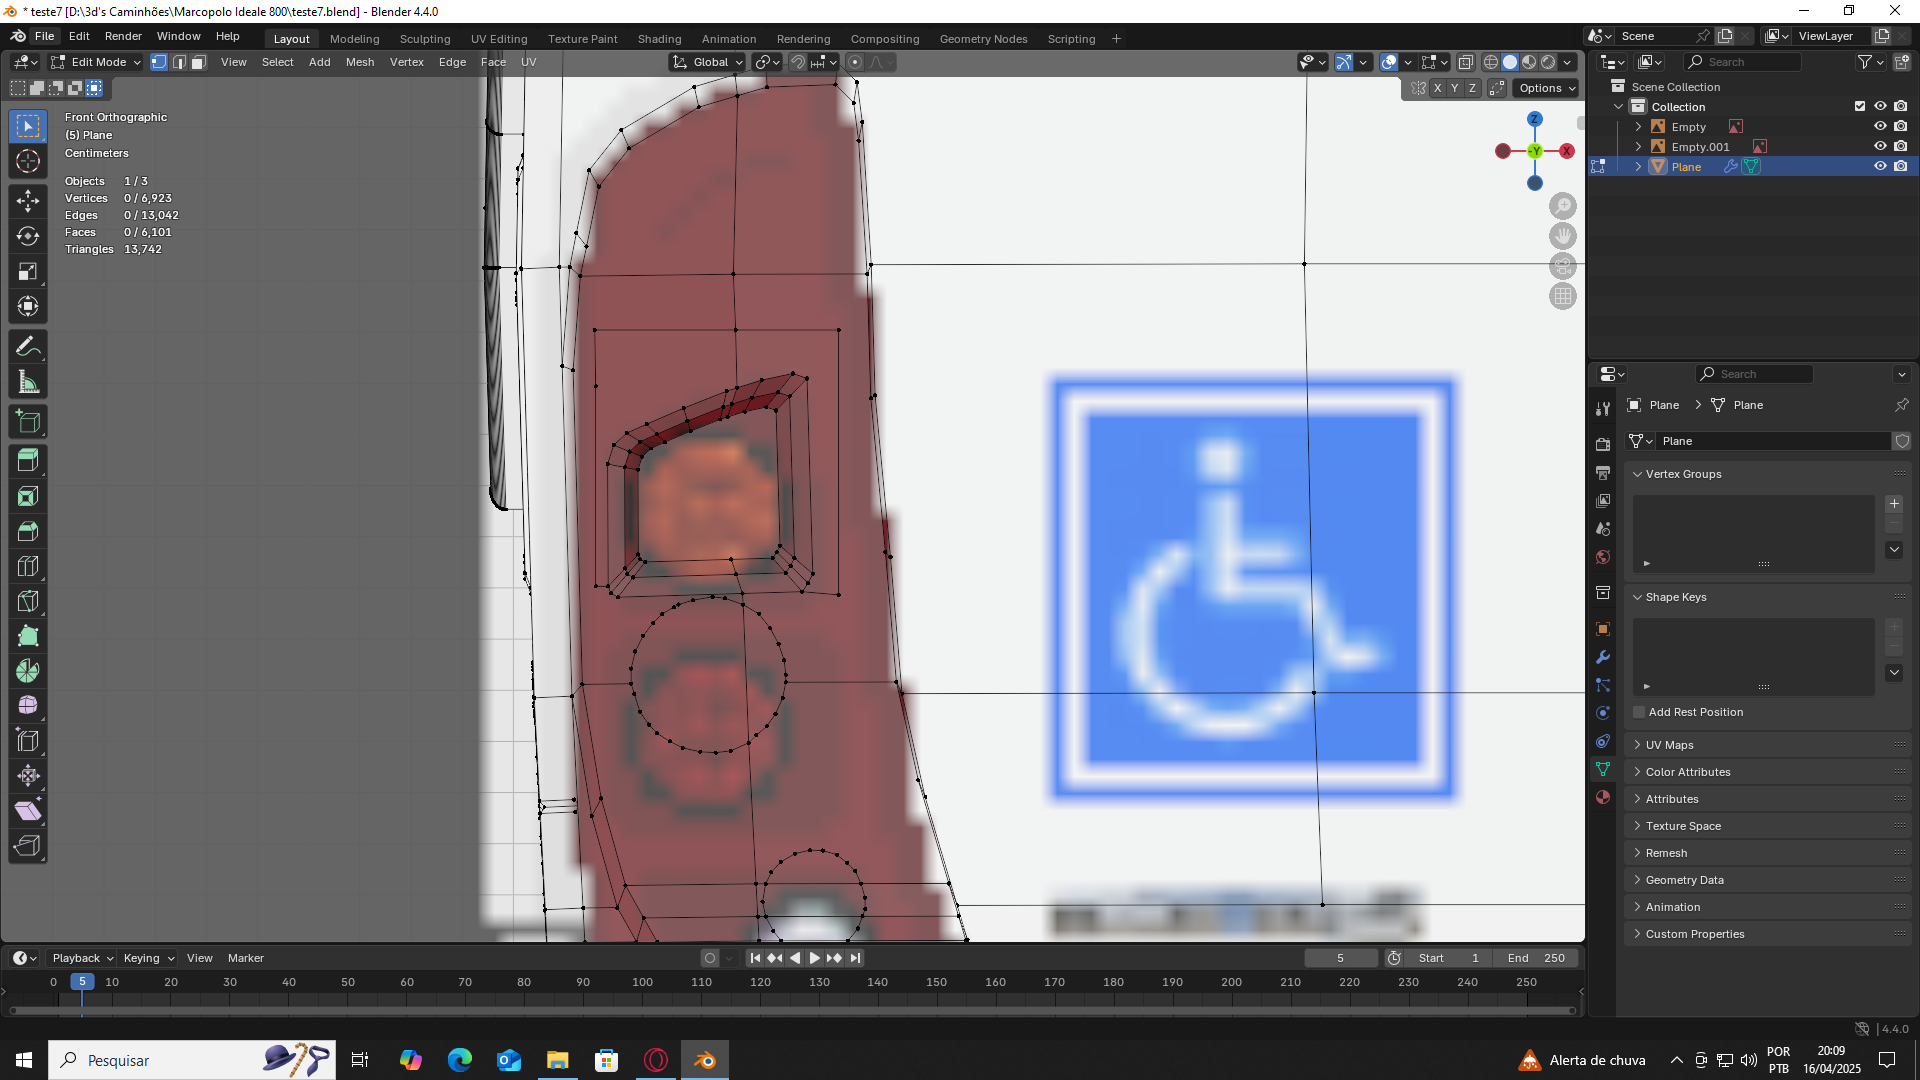This screenshot has height=1080, width=1920.
Task: Switch to face select mode
Action: 198,62
